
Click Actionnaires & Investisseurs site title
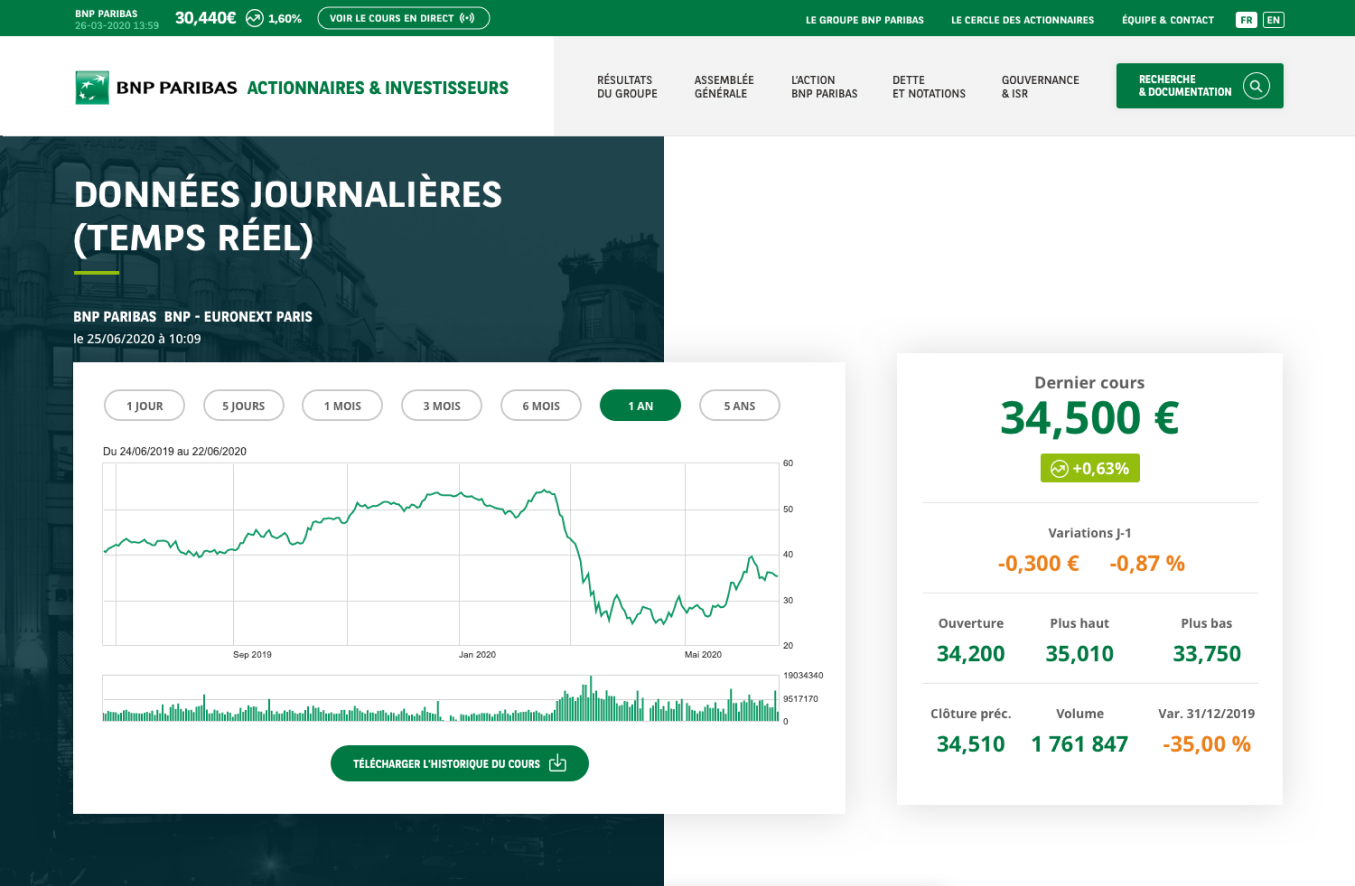click(378, 88)
